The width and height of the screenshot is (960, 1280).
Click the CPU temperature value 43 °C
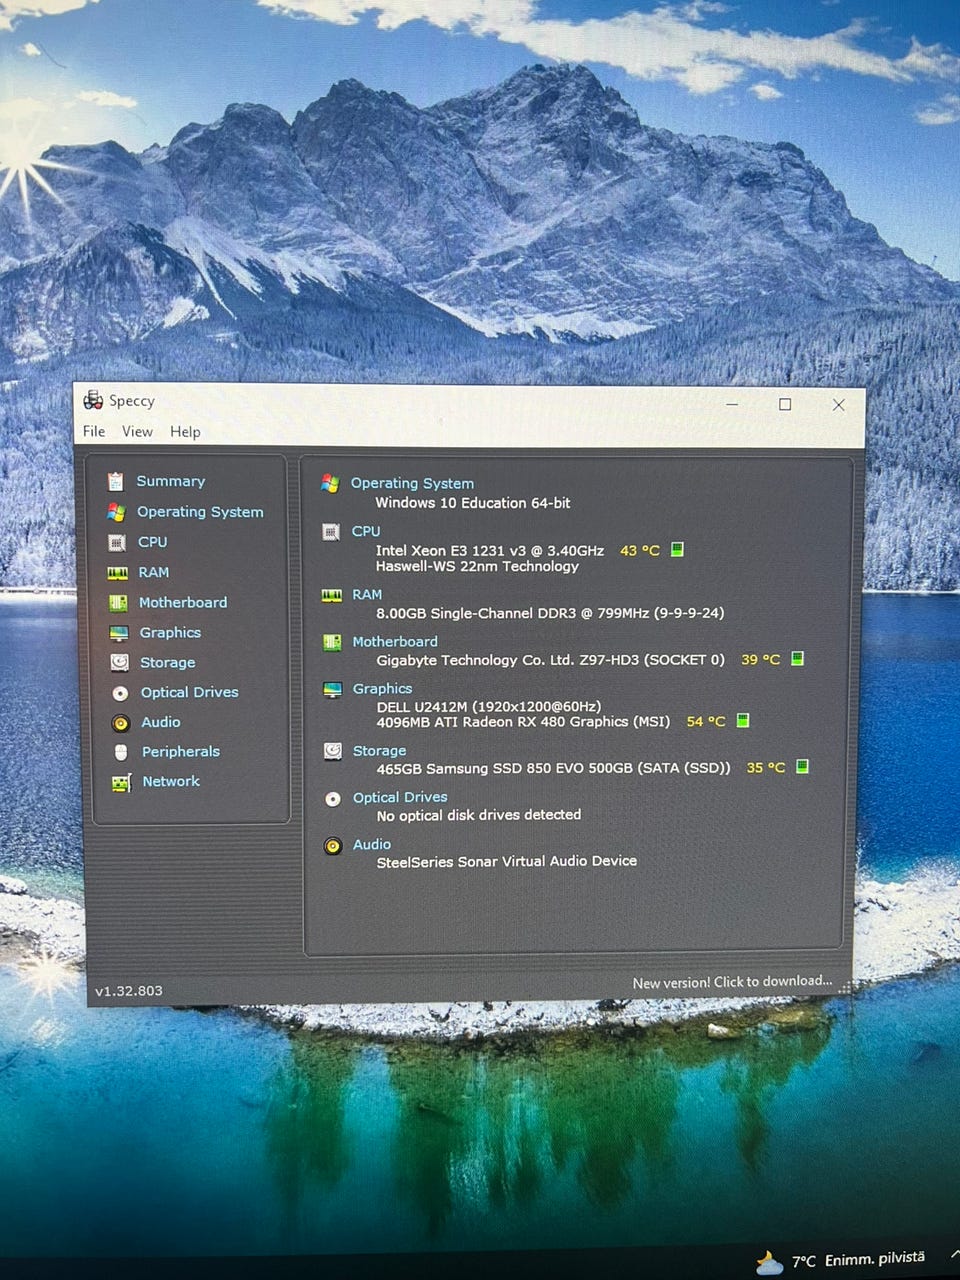(640, 551)
